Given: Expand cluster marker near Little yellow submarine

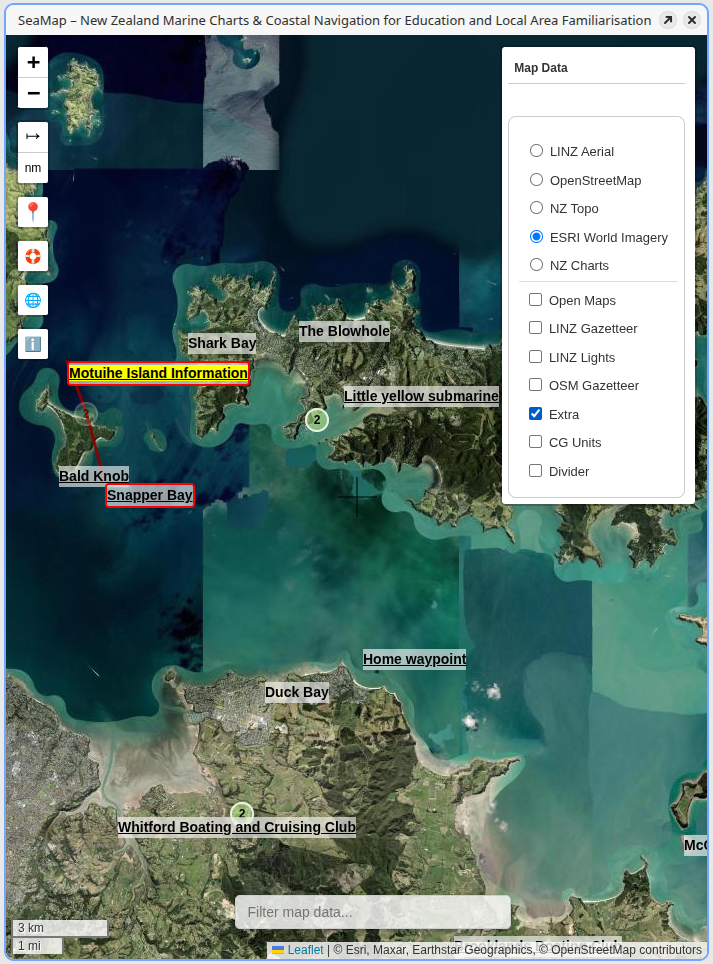Looking at the screenshot, I should [317, 420].
